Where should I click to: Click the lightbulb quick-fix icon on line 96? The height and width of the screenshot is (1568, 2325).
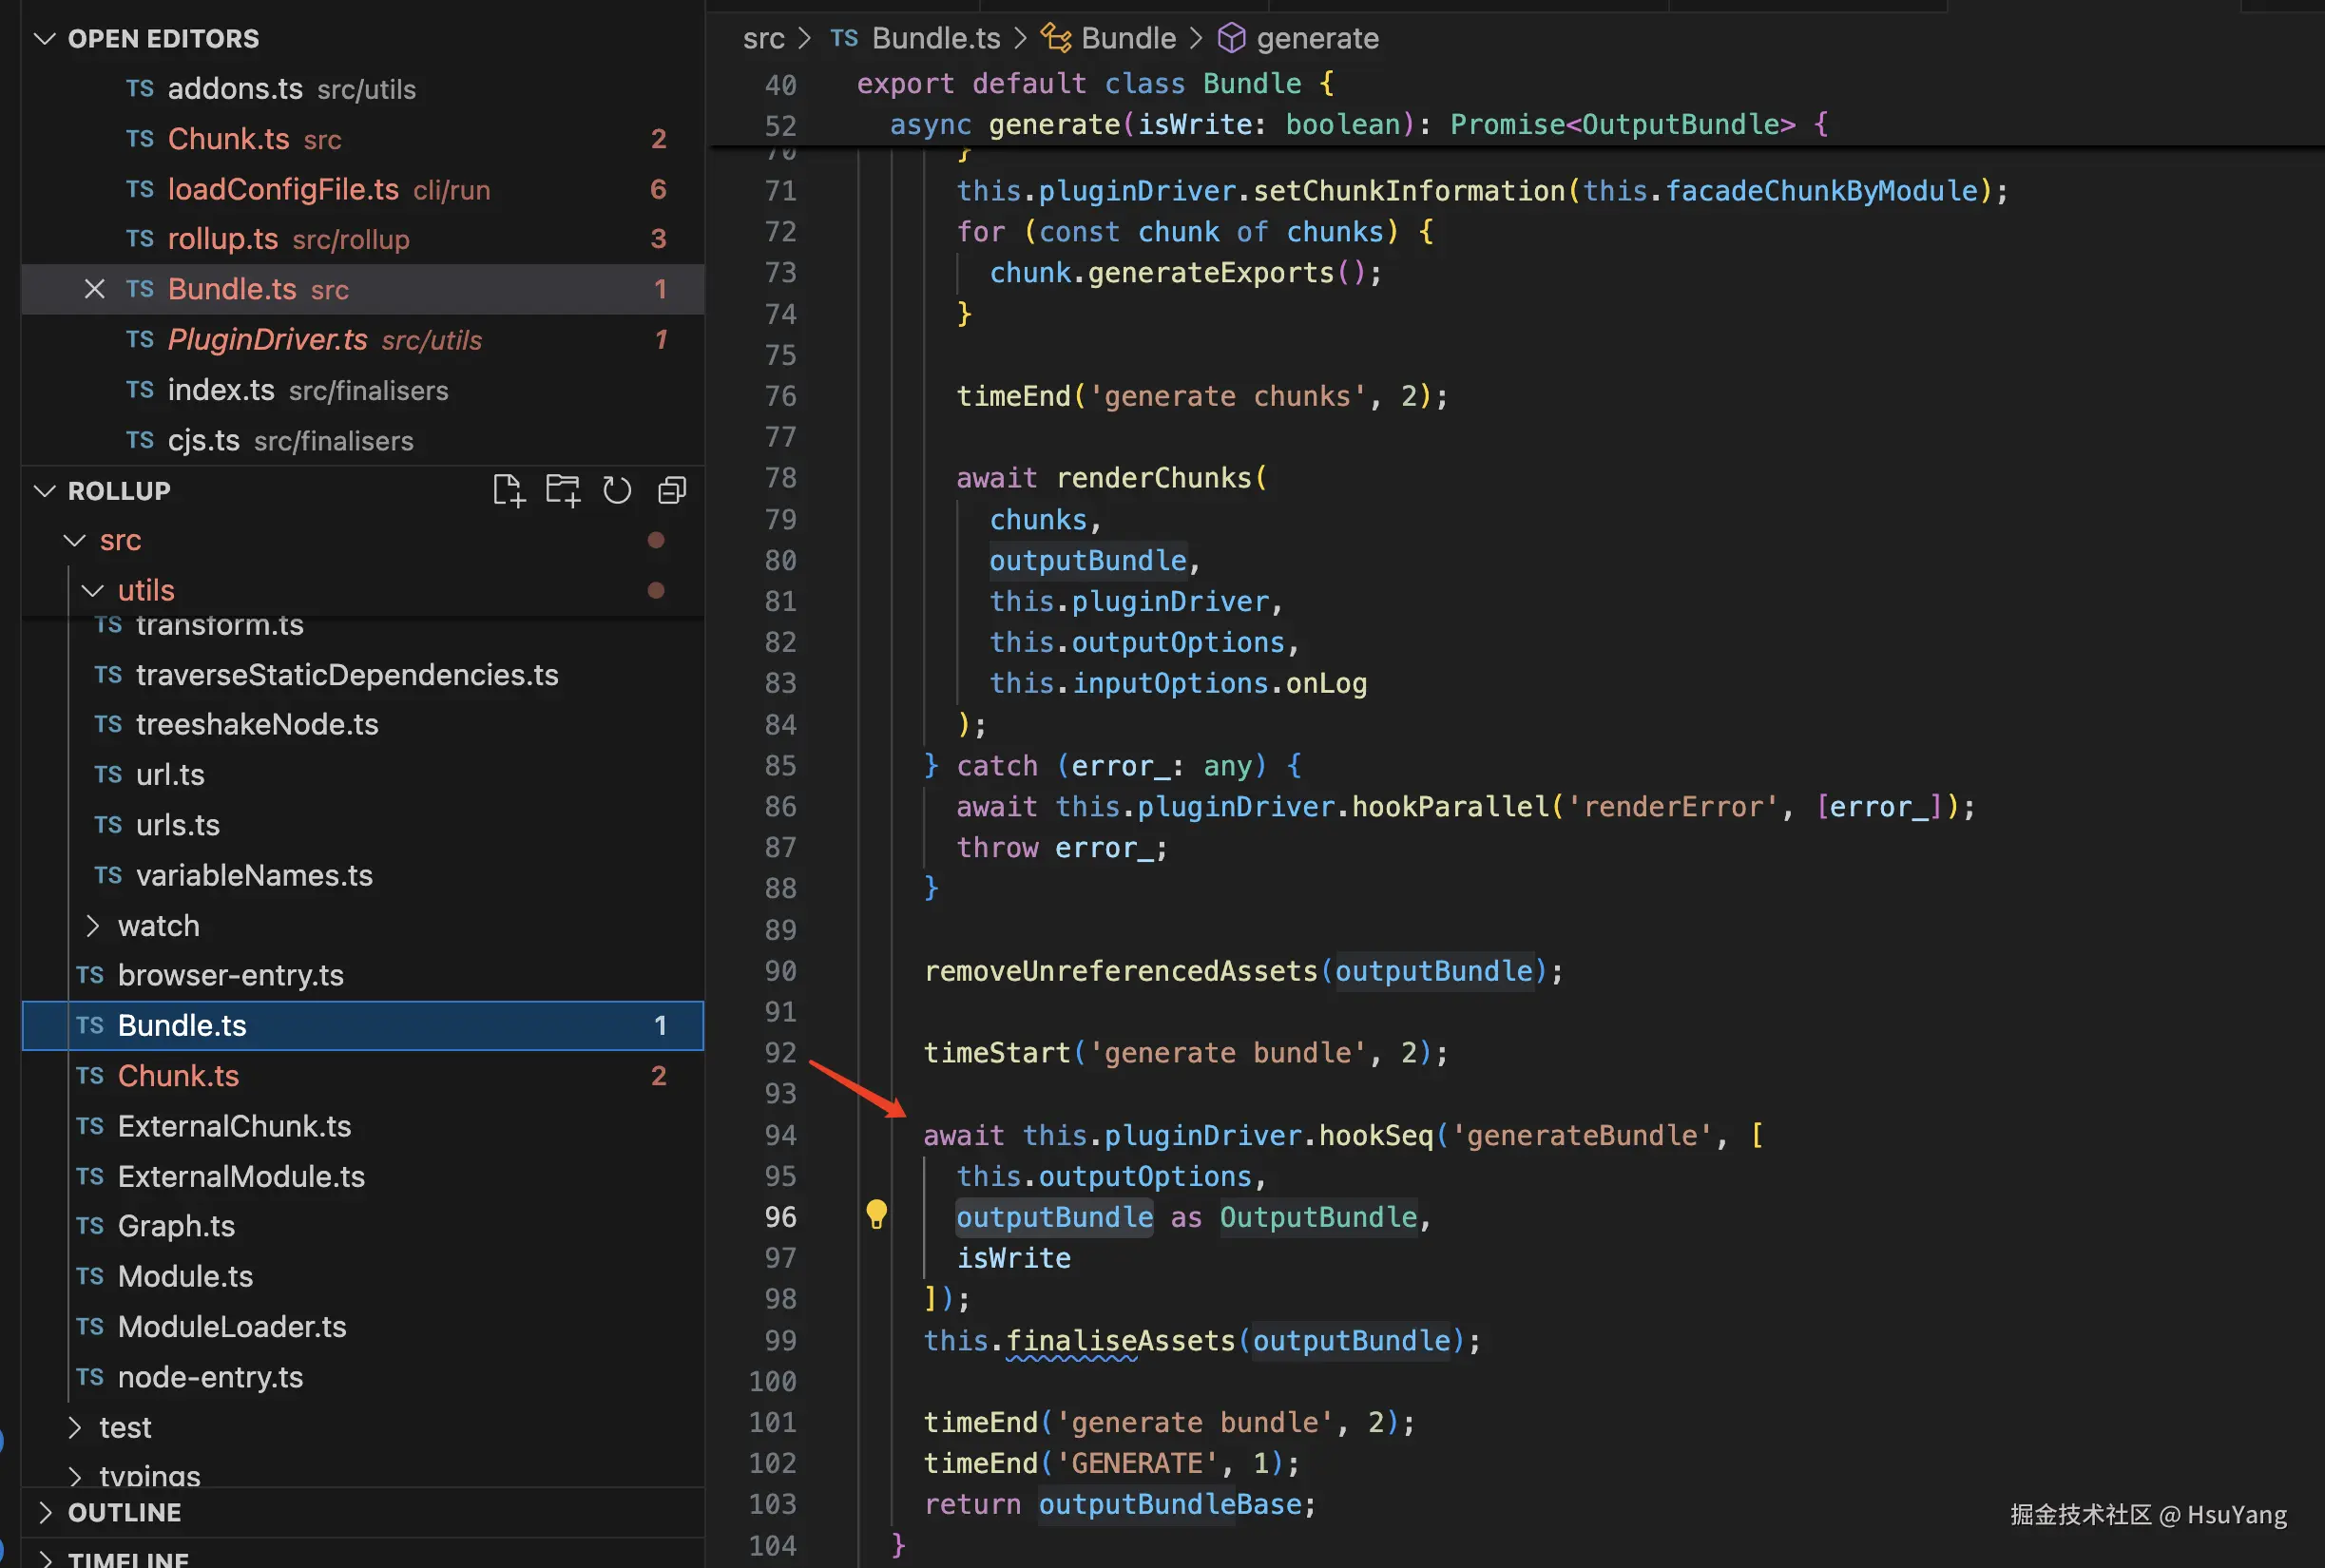876,1214
